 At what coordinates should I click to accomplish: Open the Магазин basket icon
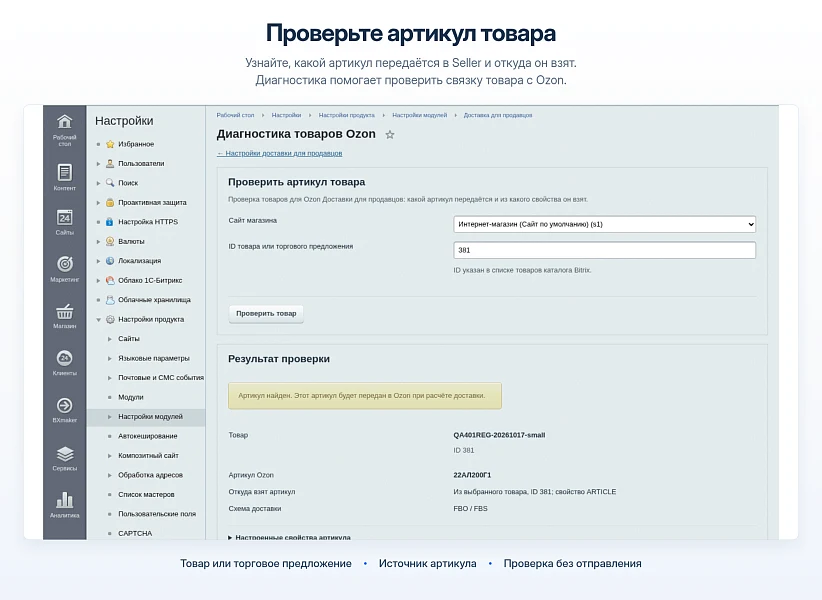click(64, 311)
